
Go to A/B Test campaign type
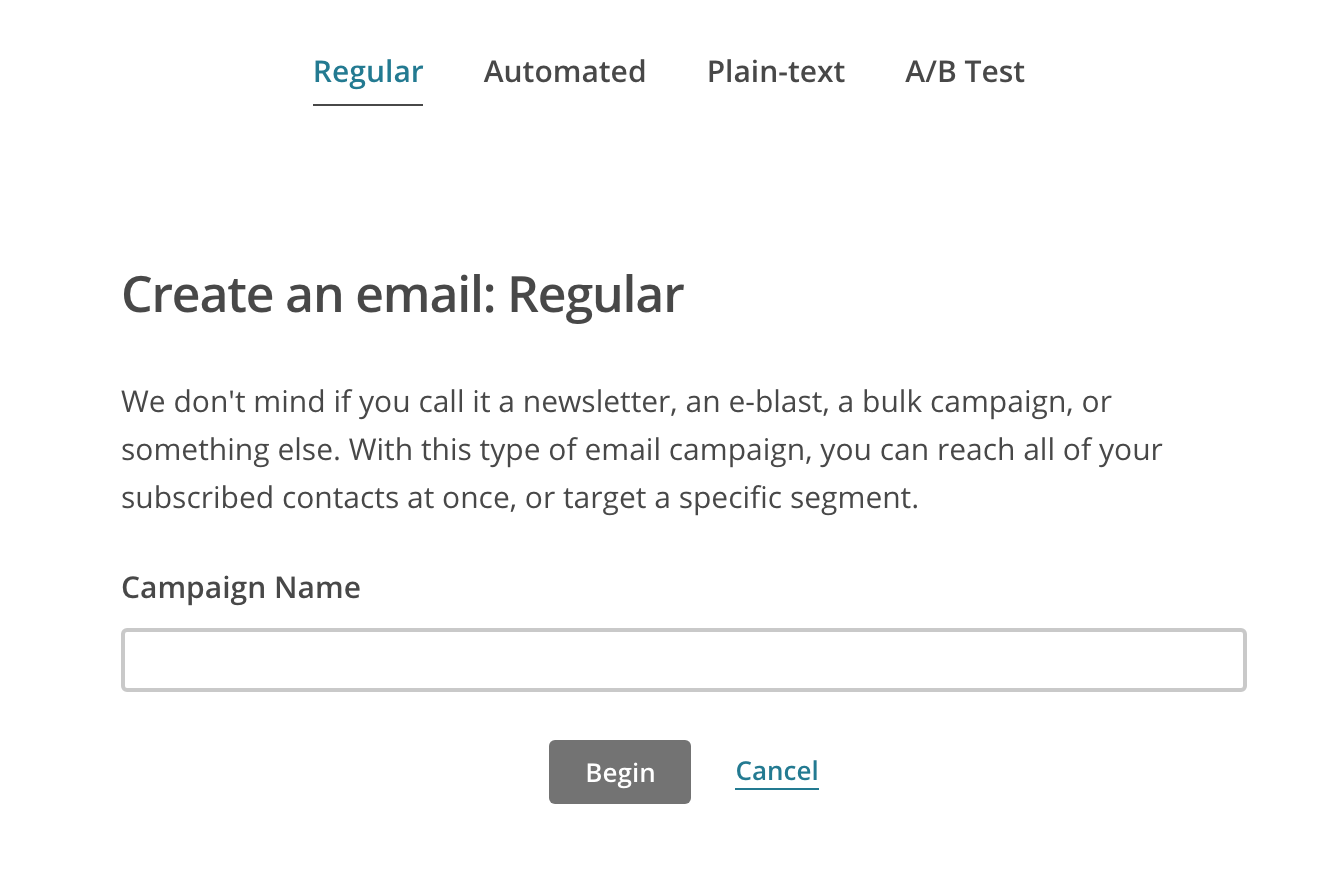coord(964,72)
